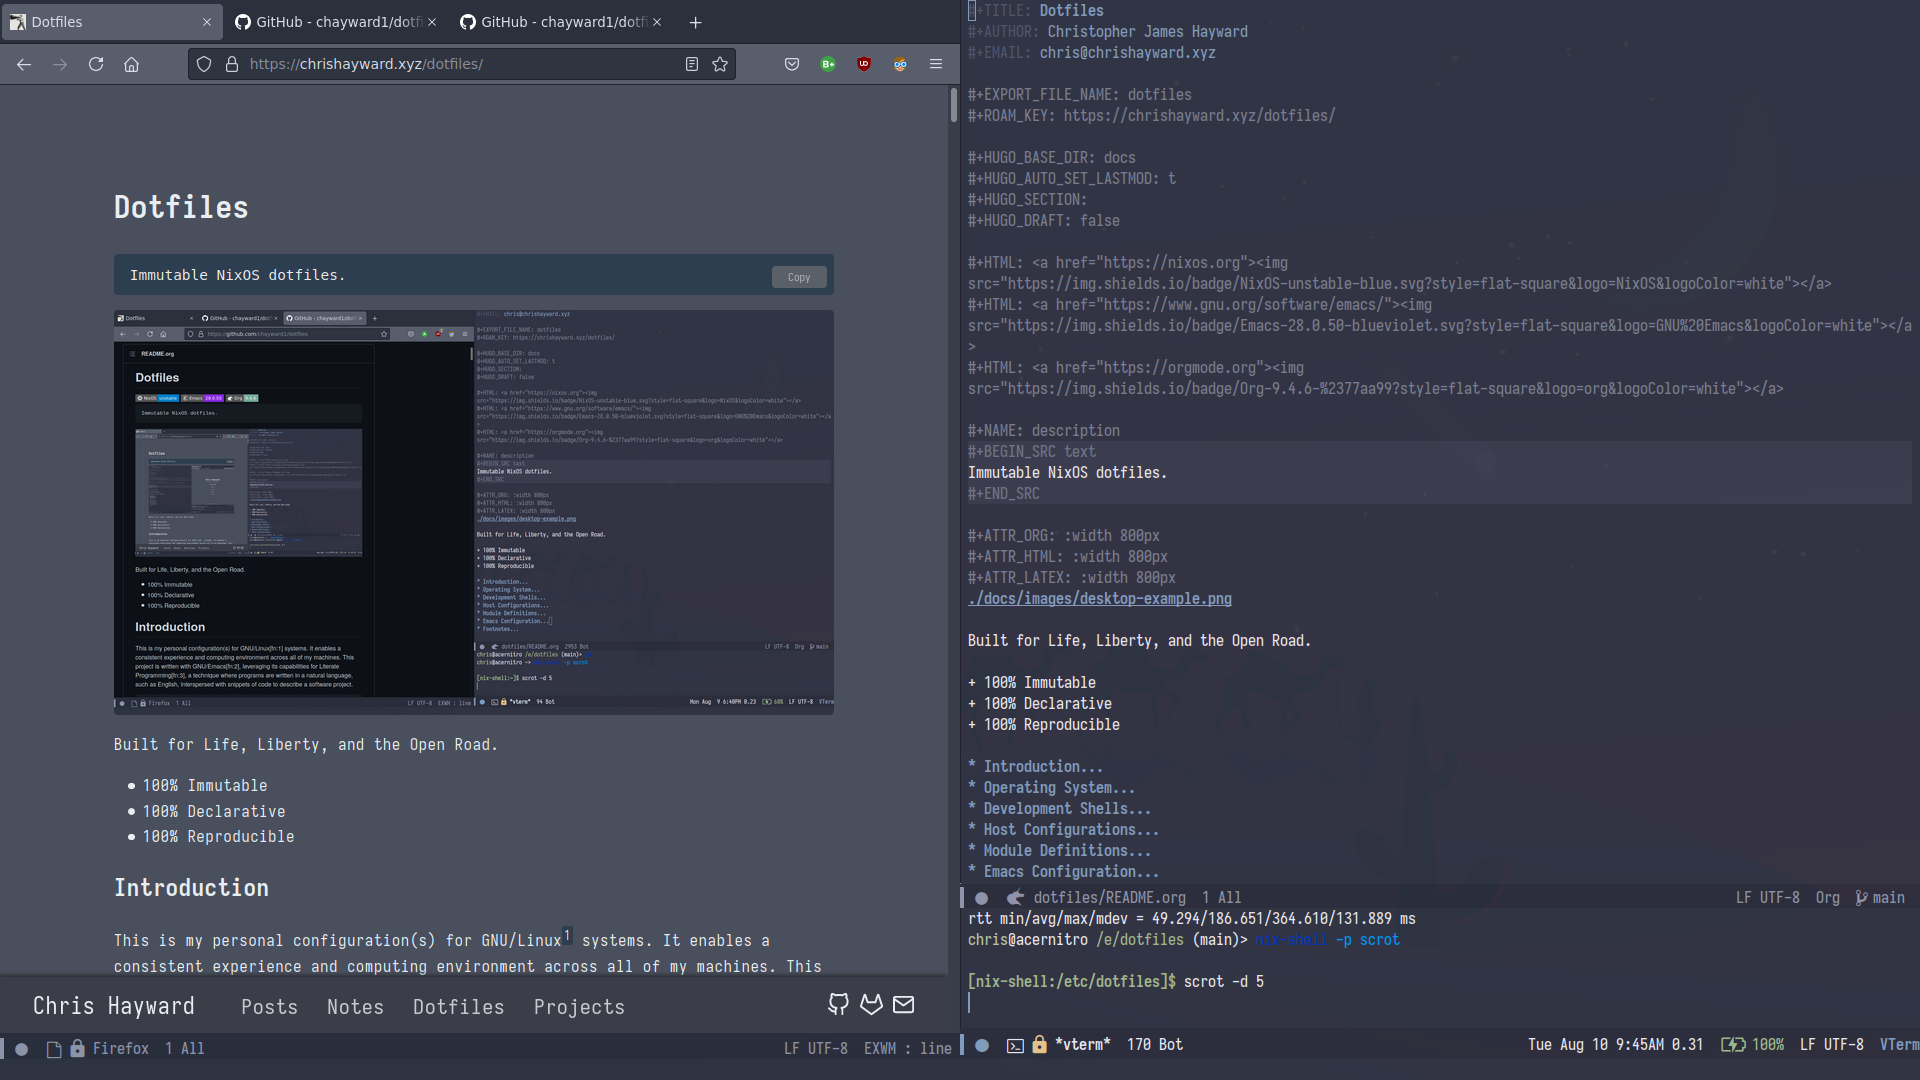Image resolution: width=1920 pixels, height=1080 pixels.
Task: Click the GitHub profile icon link
Action: (x=839, y=1004)
